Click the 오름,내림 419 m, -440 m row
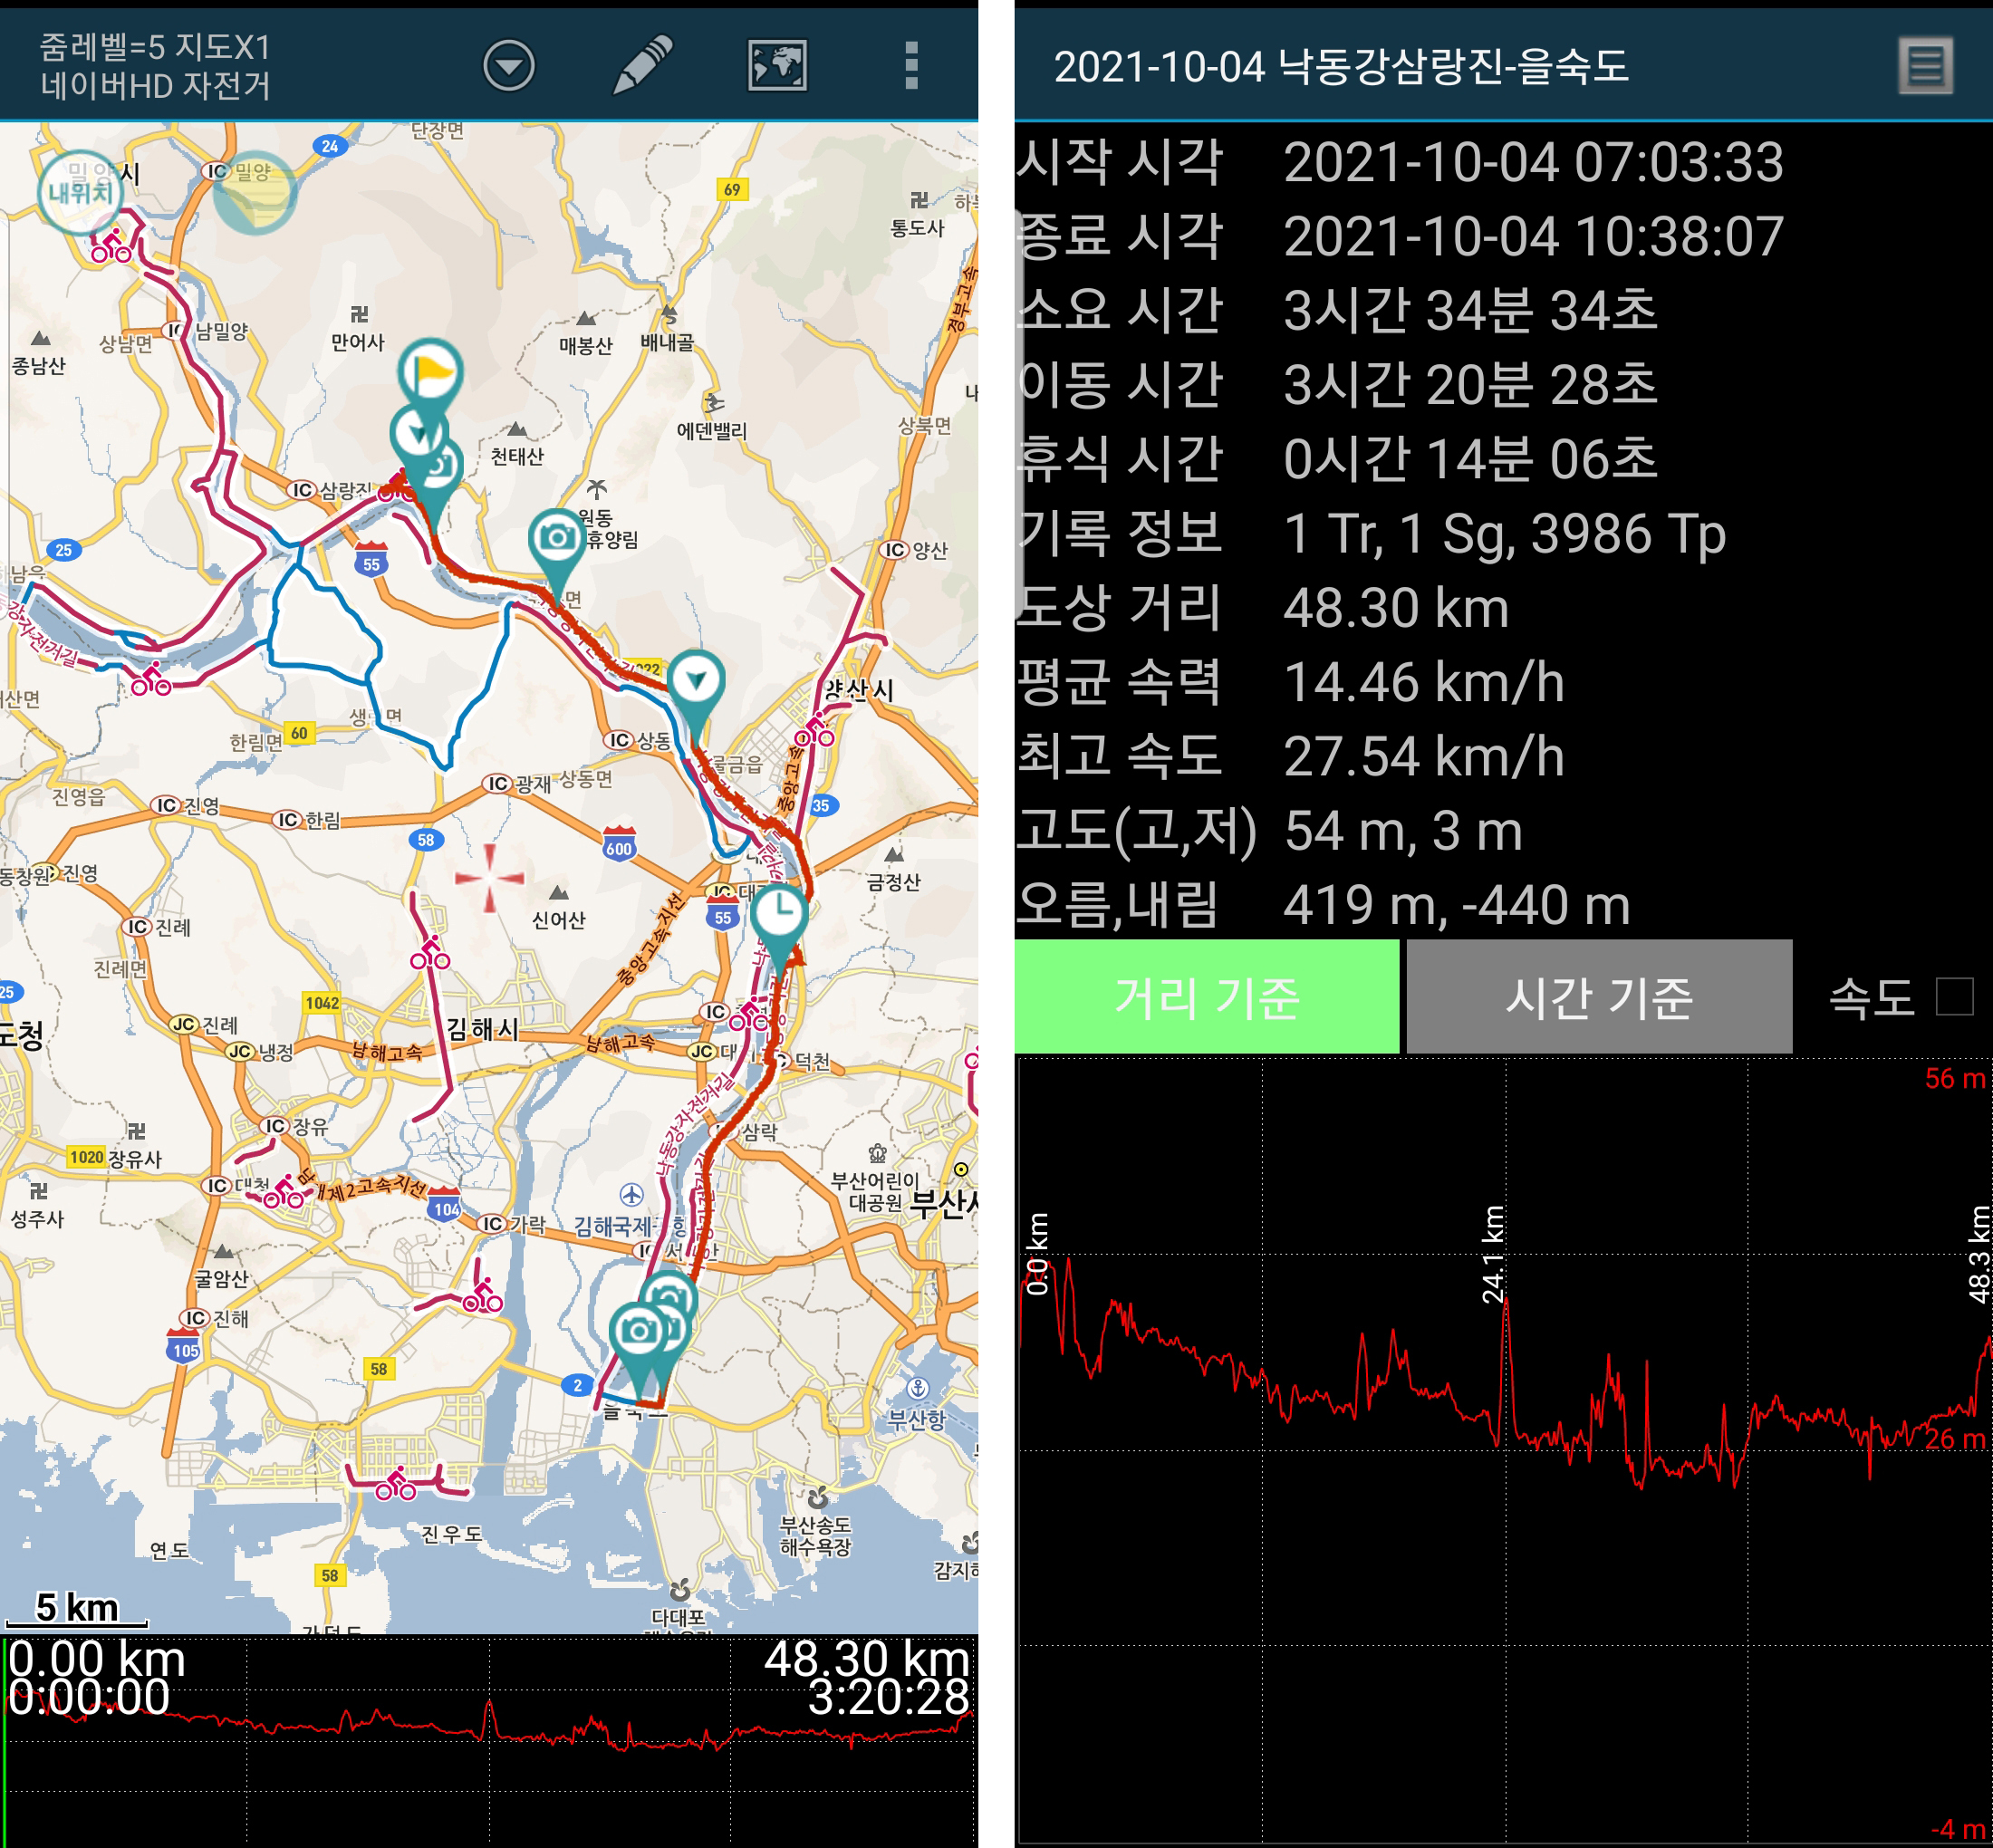Viewport: 1993px width, 1848px height. (x=1503, y=905)
